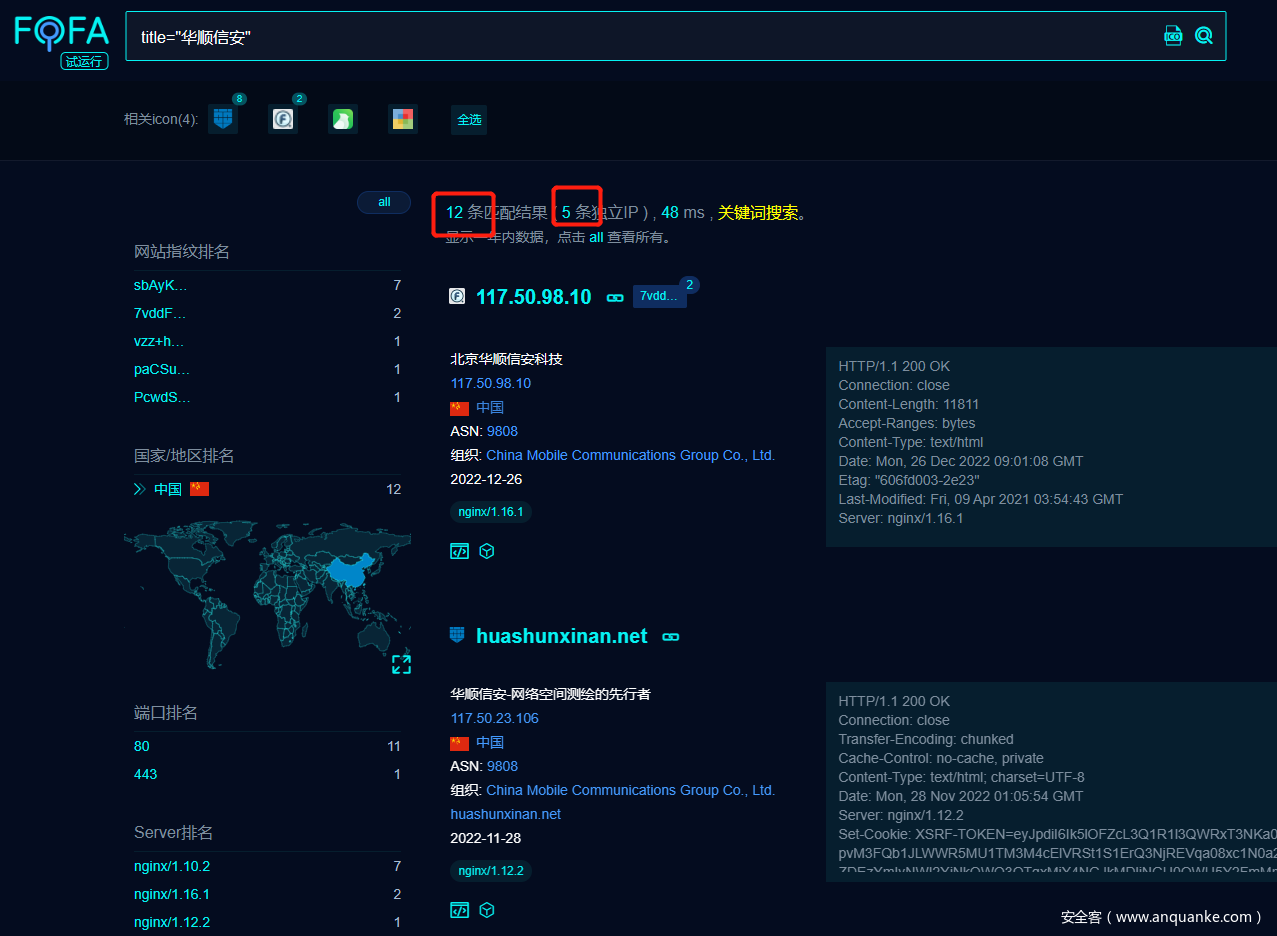Select the blue shield related icon
The width and height of the screenshot is (1277, 936).
coord(223,119)
